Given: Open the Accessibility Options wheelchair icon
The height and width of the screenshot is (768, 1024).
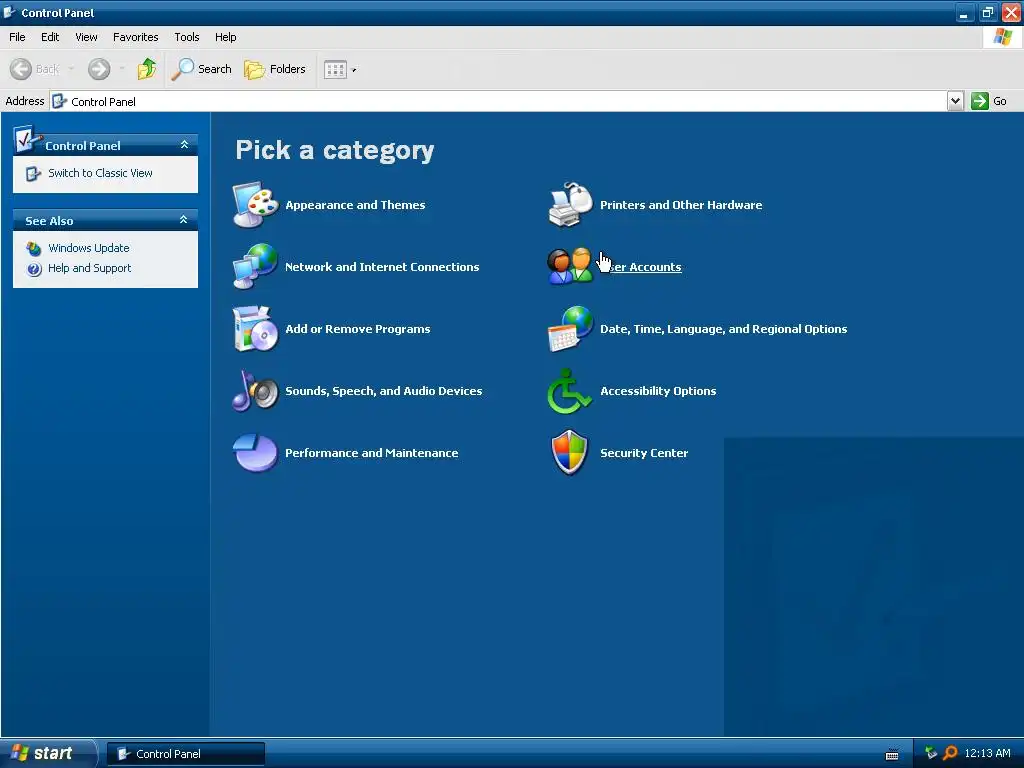Looking at the screenshot, I should 570,391.
